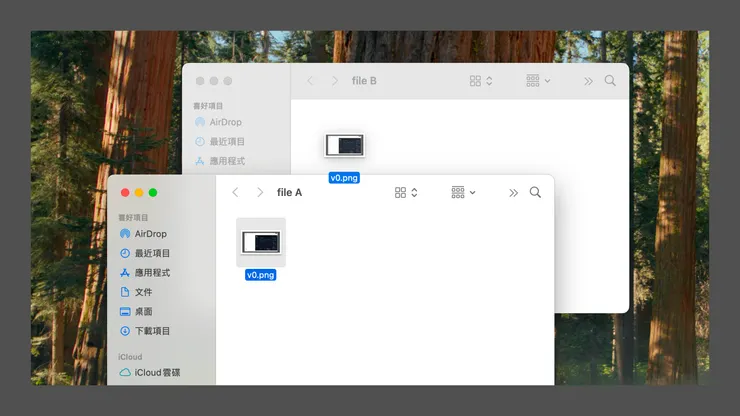Select AirDrop in file B sidebar
The width and height of the screenshot is (740, 416).
click(x=218, y=122)
